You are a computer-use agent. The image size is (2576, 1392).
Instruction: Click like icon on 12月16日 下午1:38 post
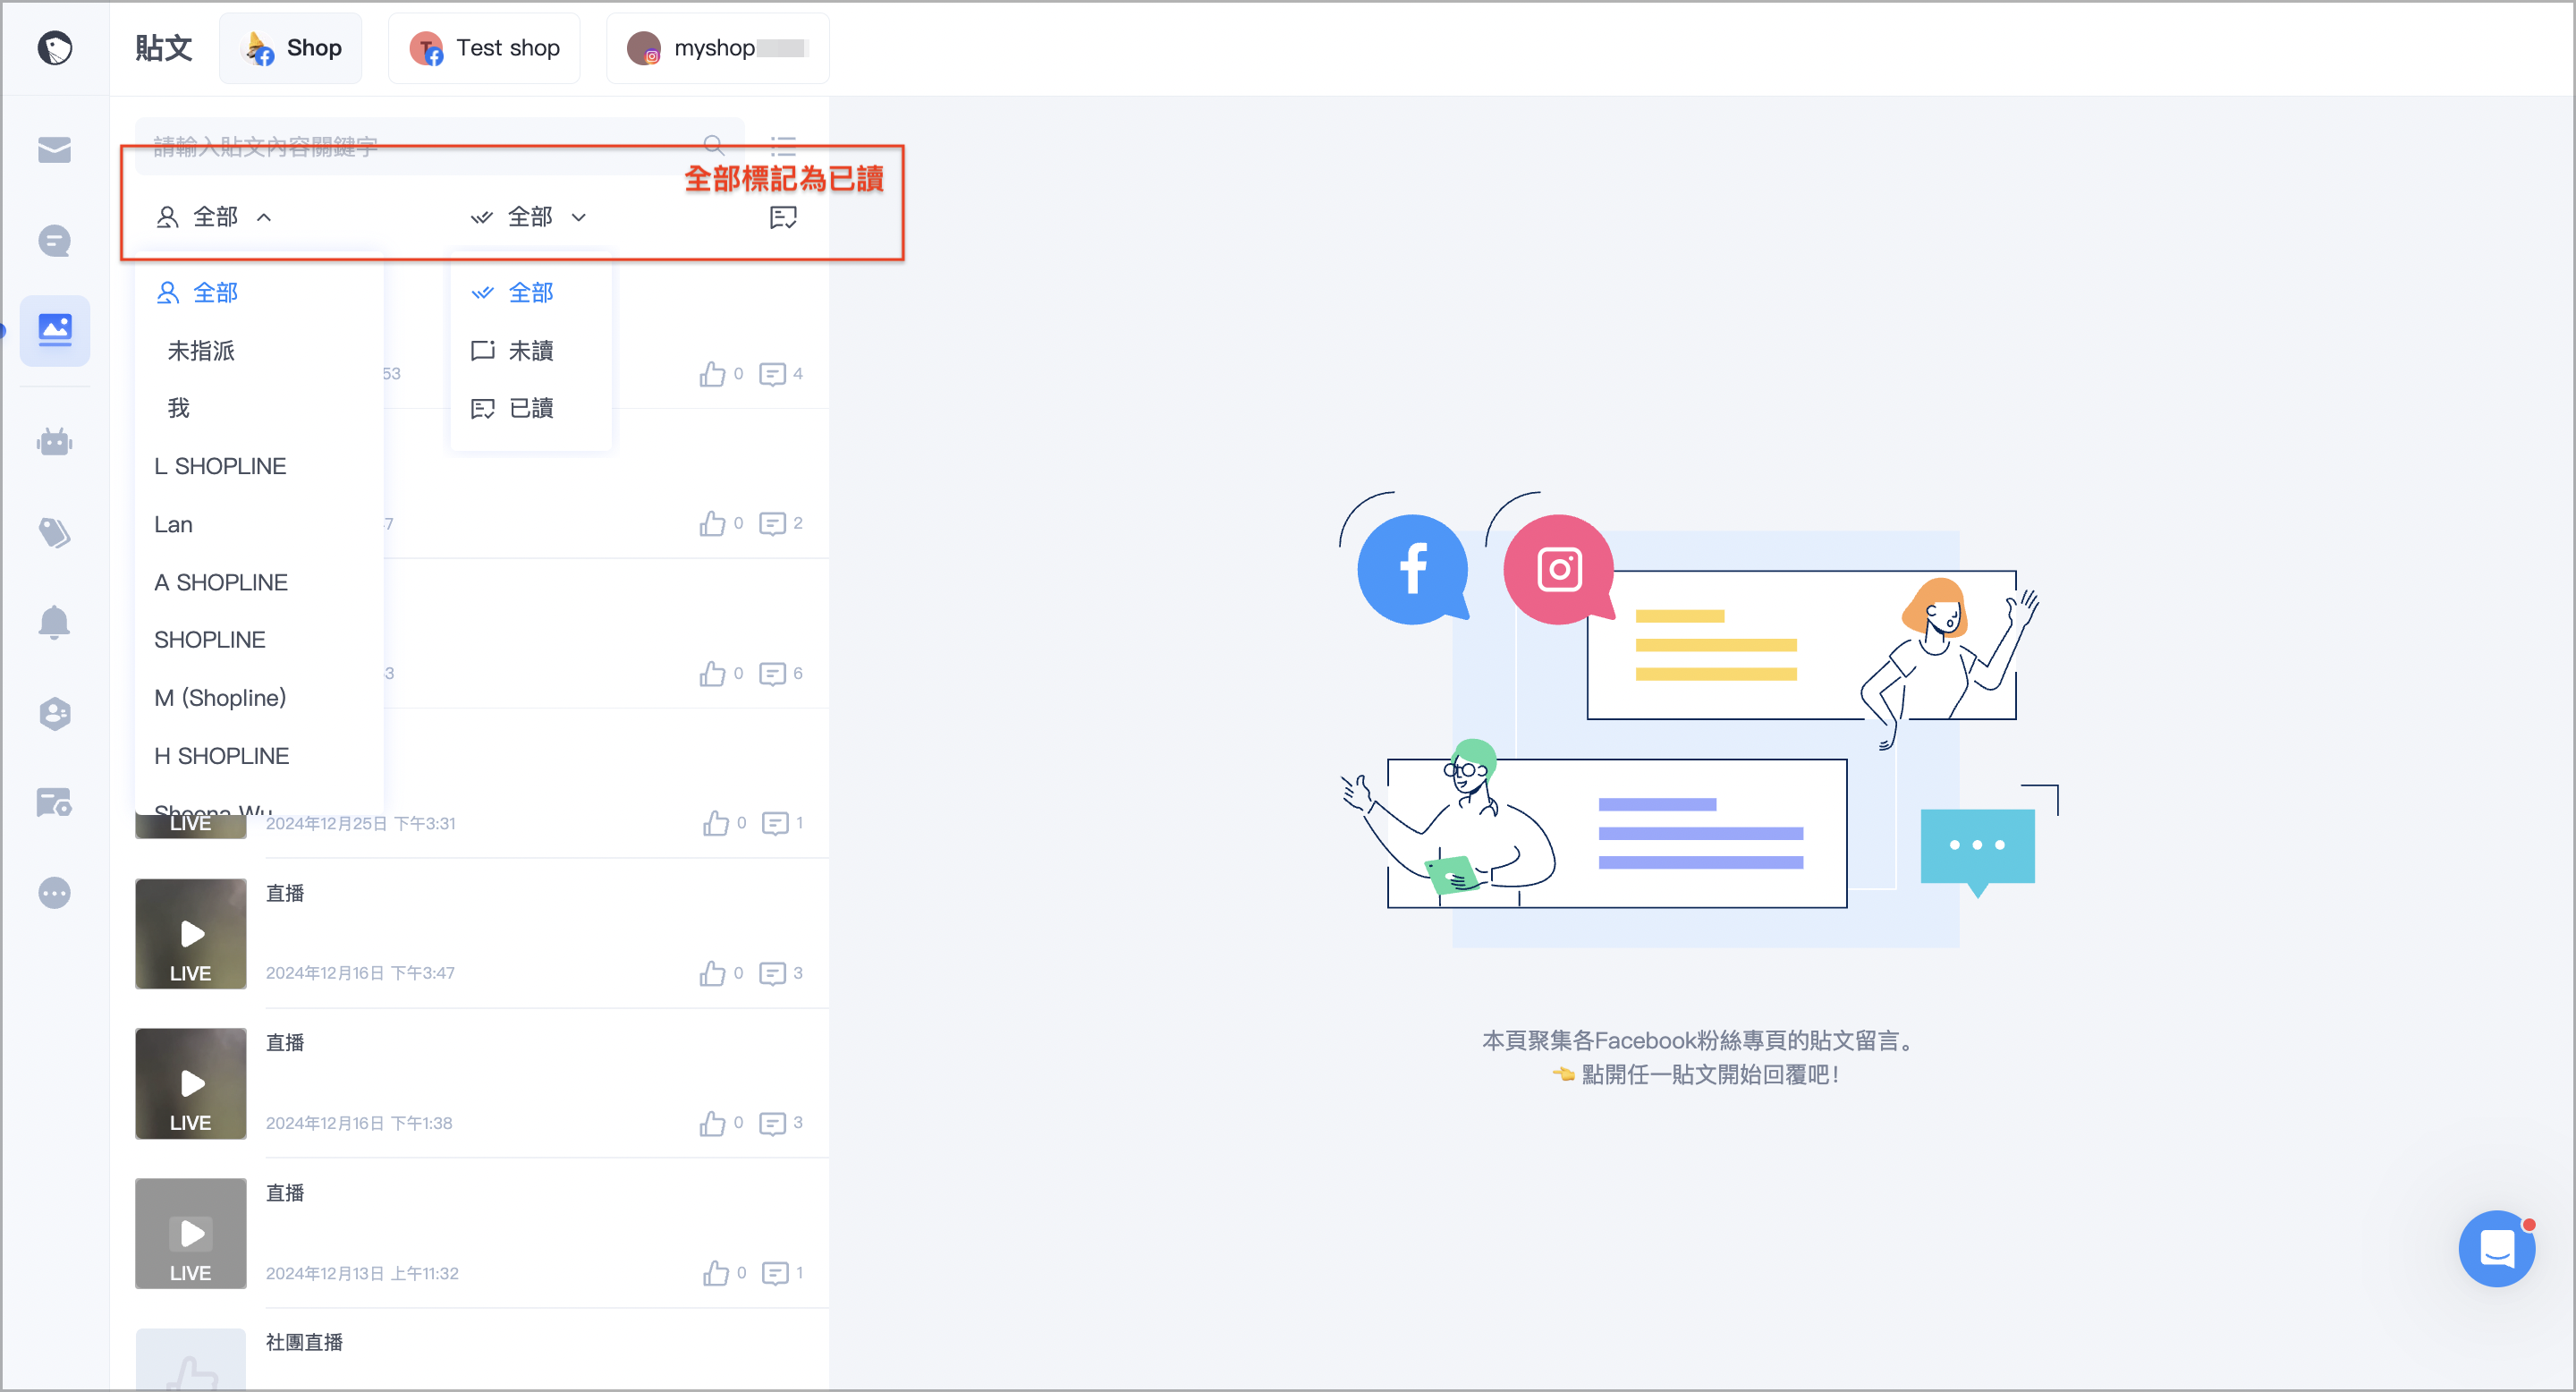pos(712,1123)
